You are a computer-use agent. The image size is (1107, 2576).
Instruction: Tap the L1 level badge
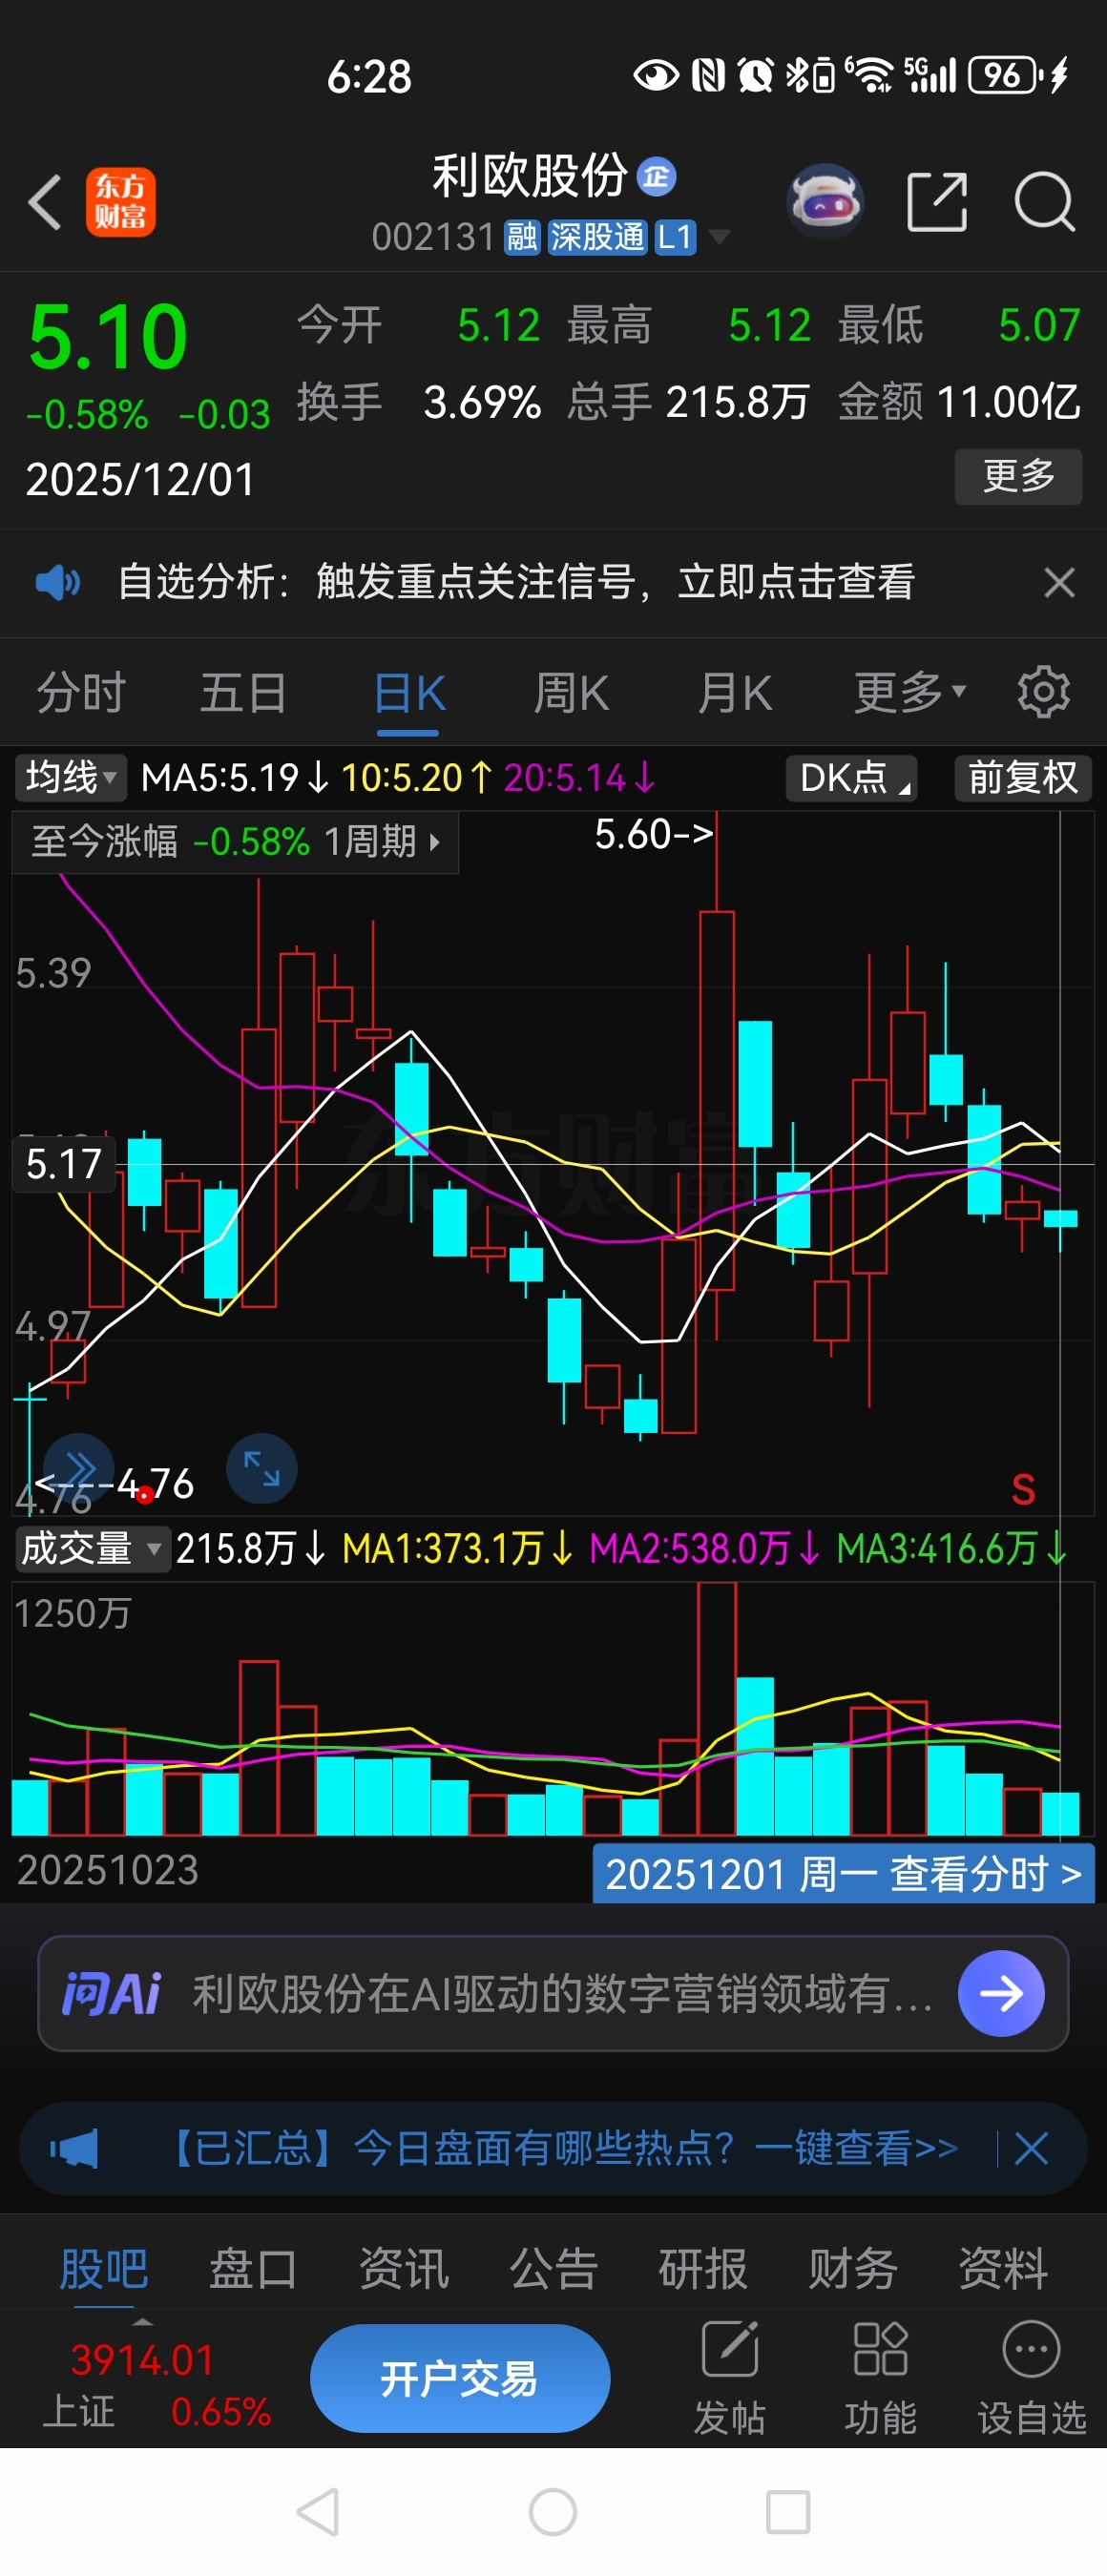[675, 238]
